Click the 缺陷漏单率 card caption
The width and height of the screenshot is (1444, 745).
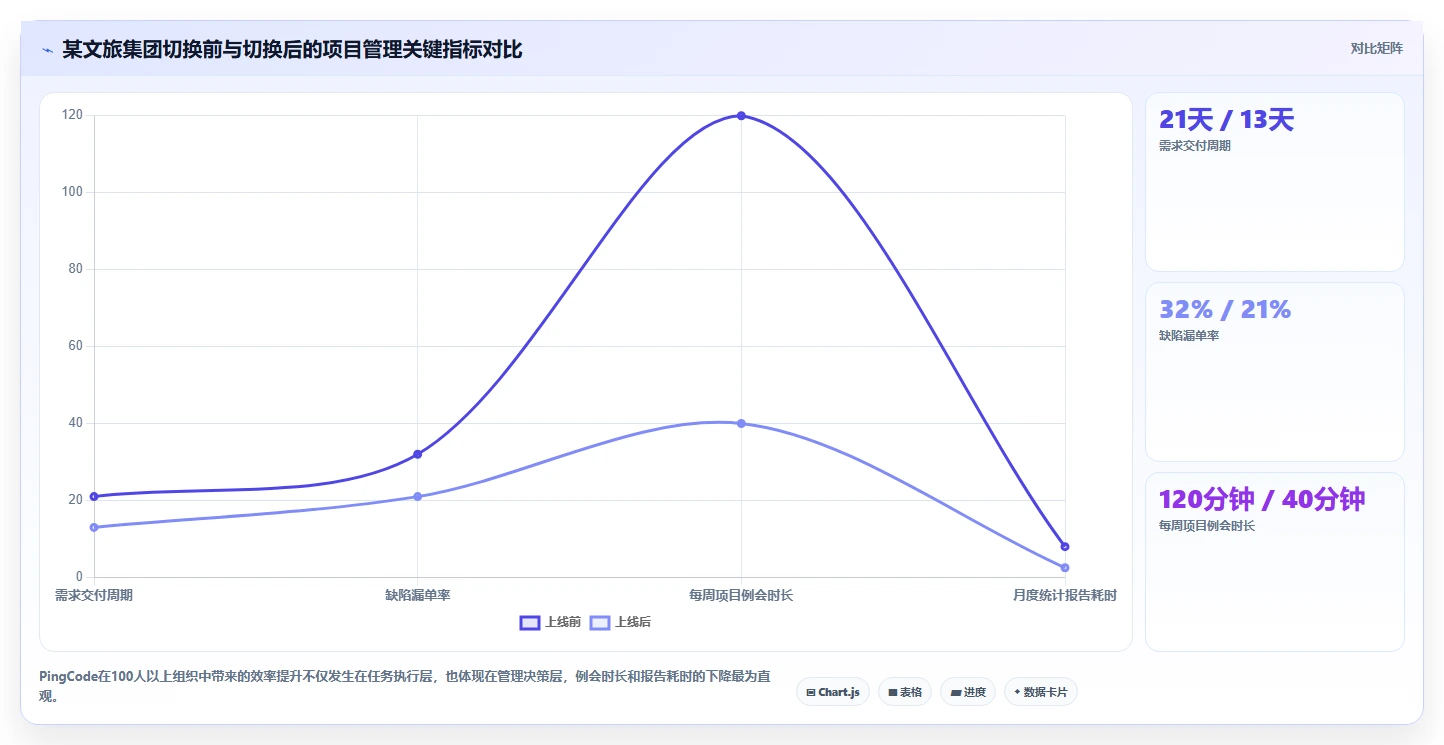[1189, 336]
